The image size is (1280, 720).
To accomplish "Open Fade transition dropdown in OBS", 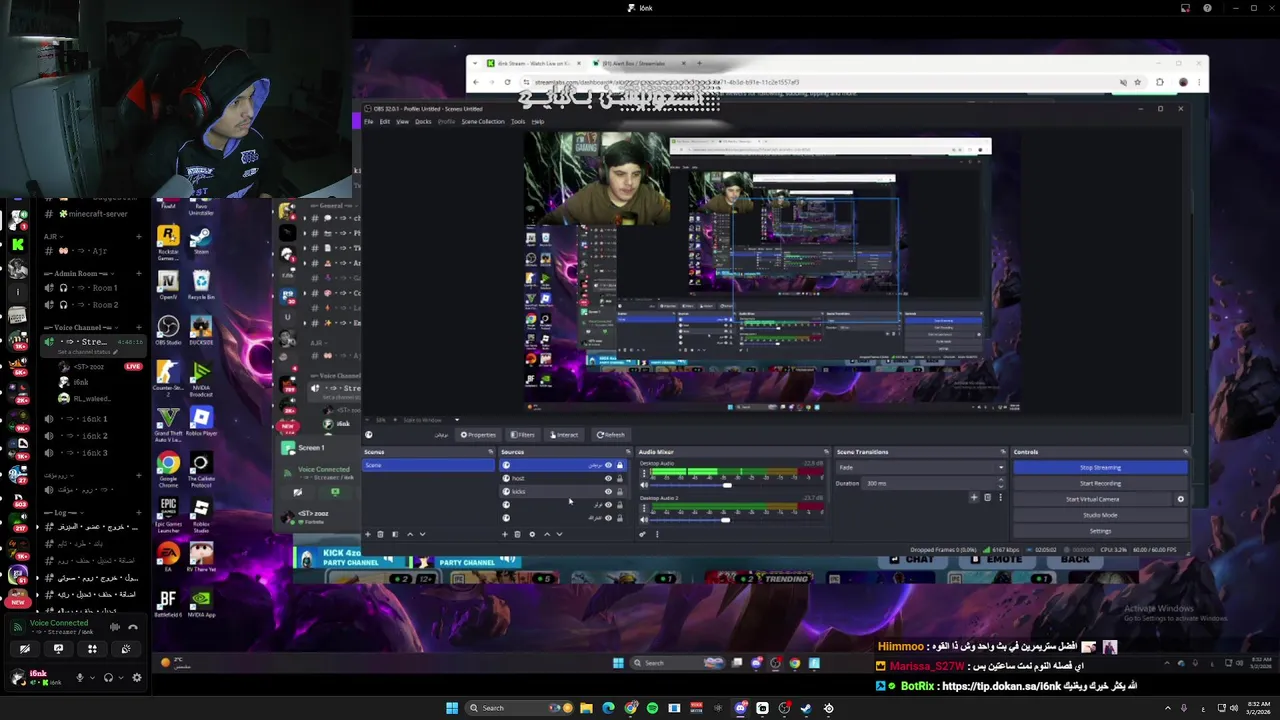I will pos(921,467).
